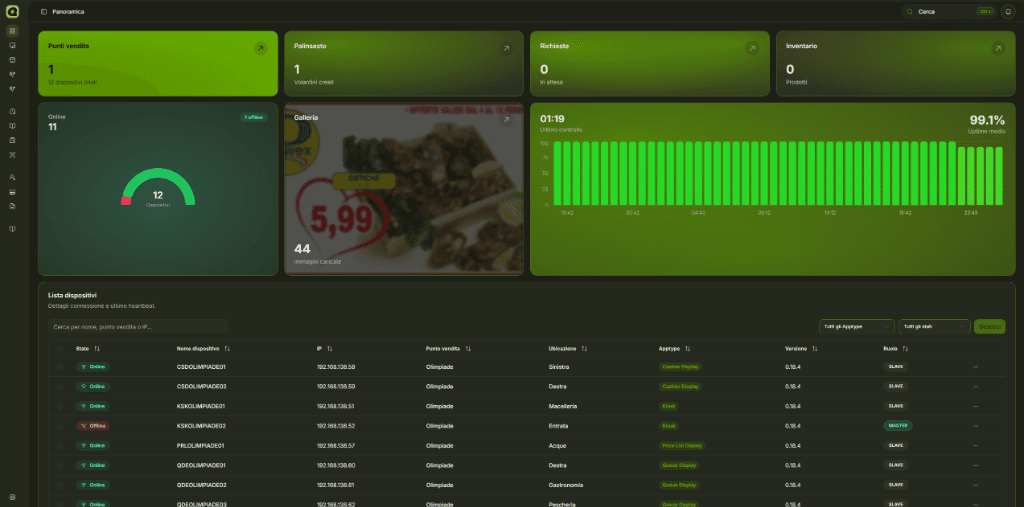Expand the Tutti gli Apptype dropdown
Image resolution: width=1024 pixels, height=507 pixels.
tap(856, 327)
